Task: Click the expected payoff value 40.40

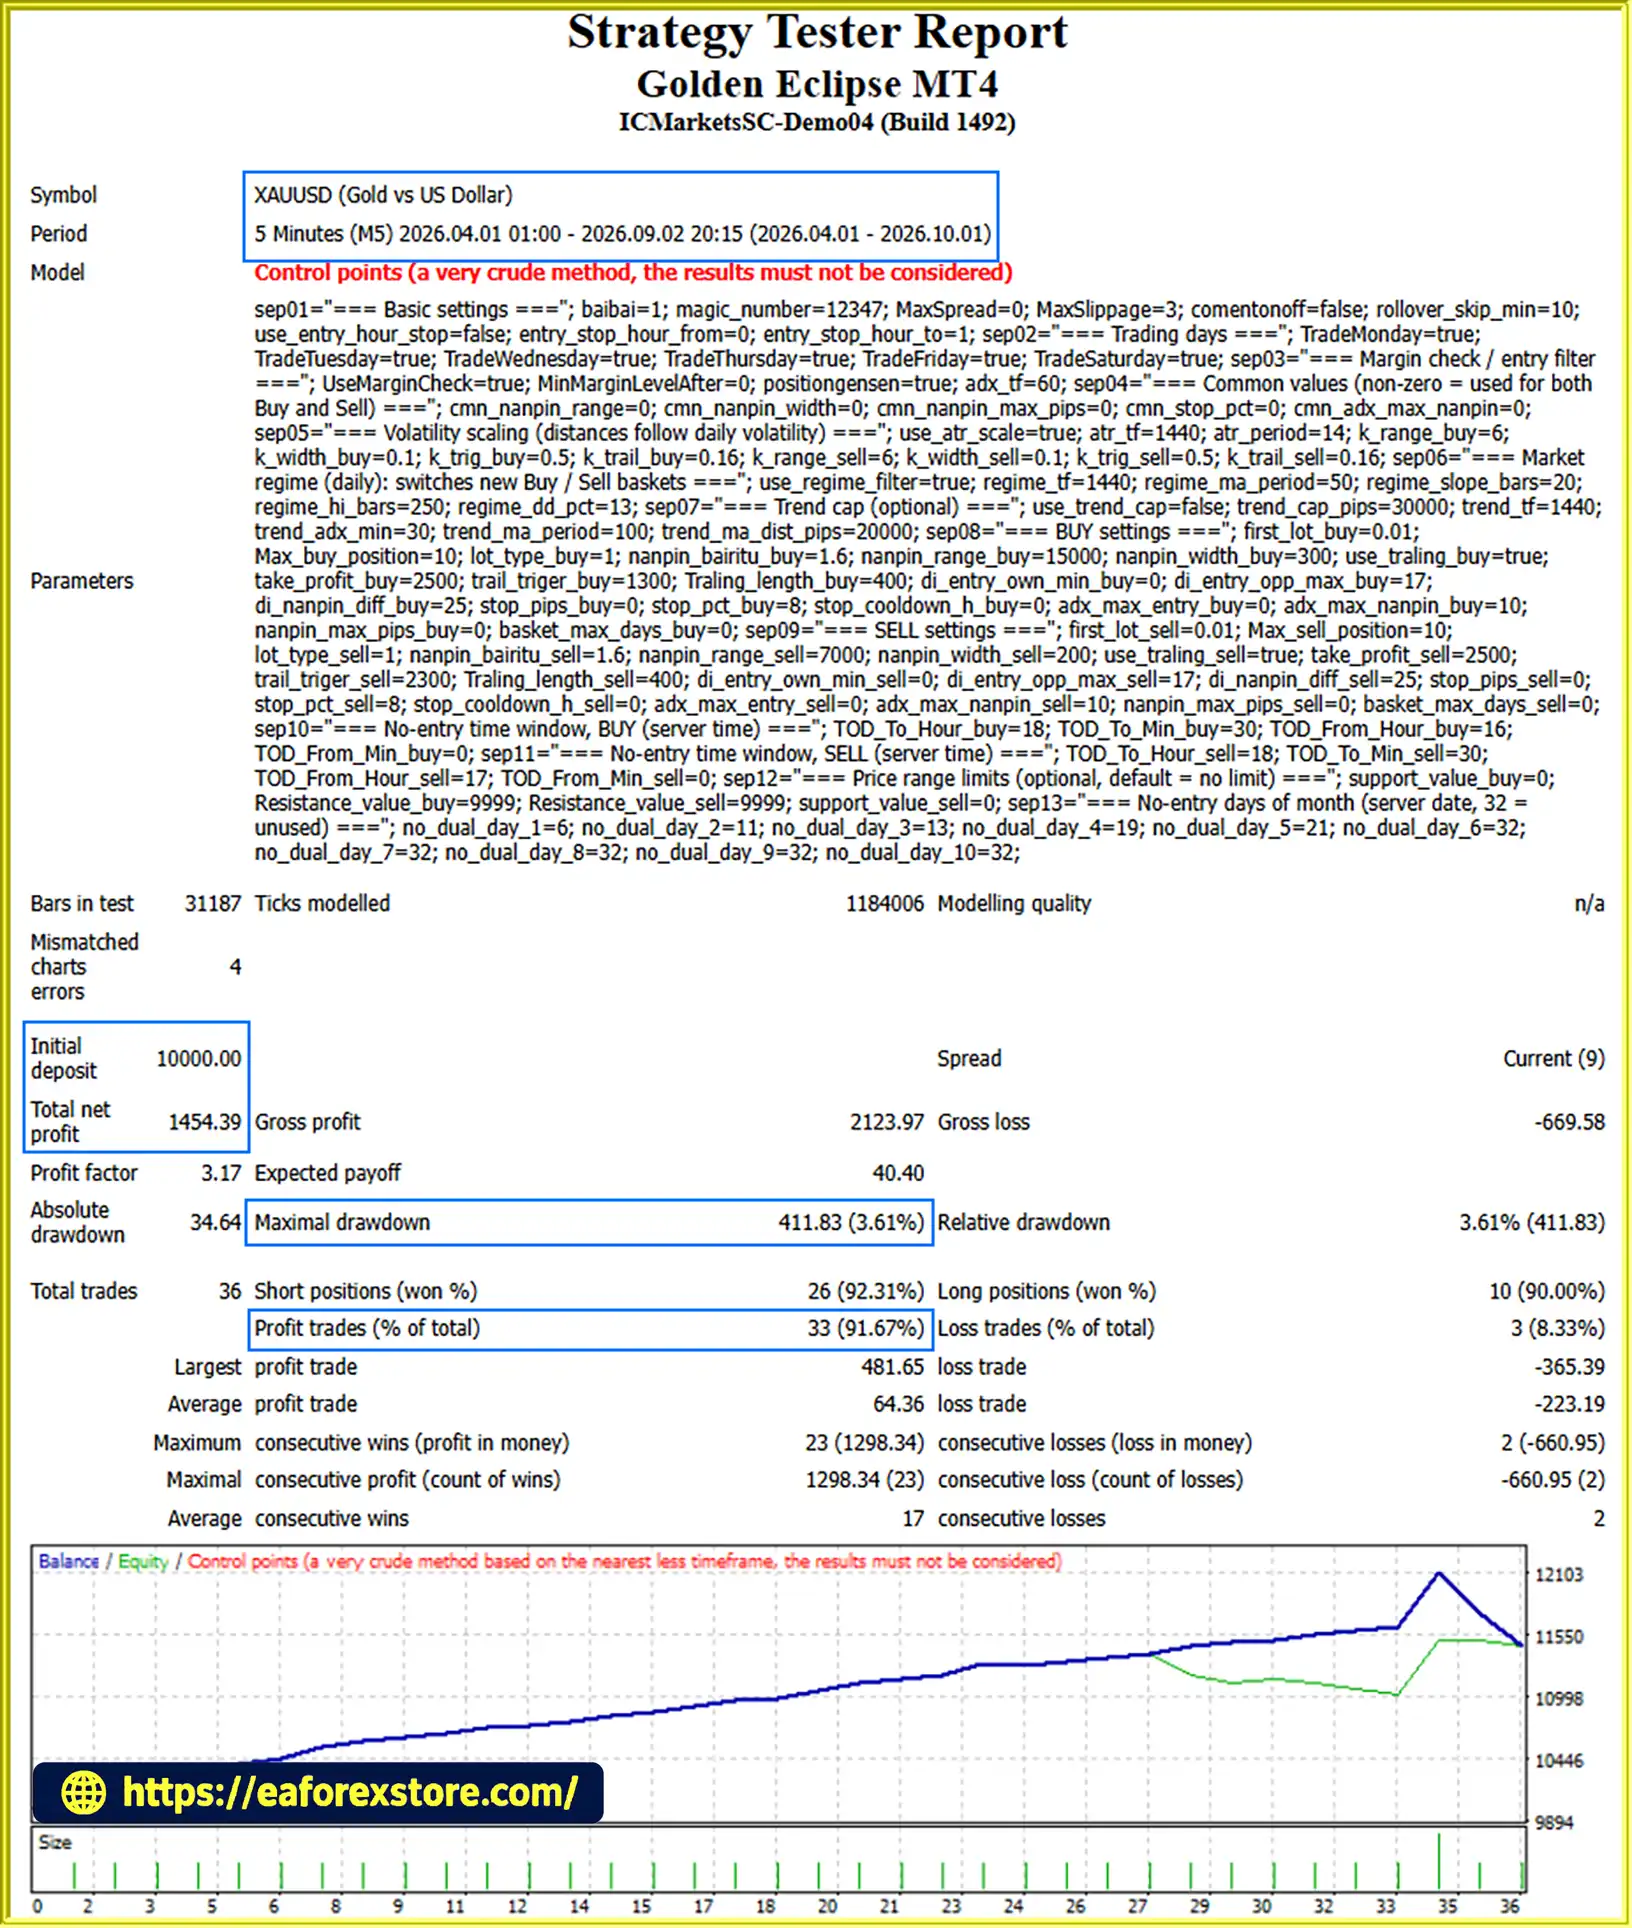Action: coord(898,1173)
